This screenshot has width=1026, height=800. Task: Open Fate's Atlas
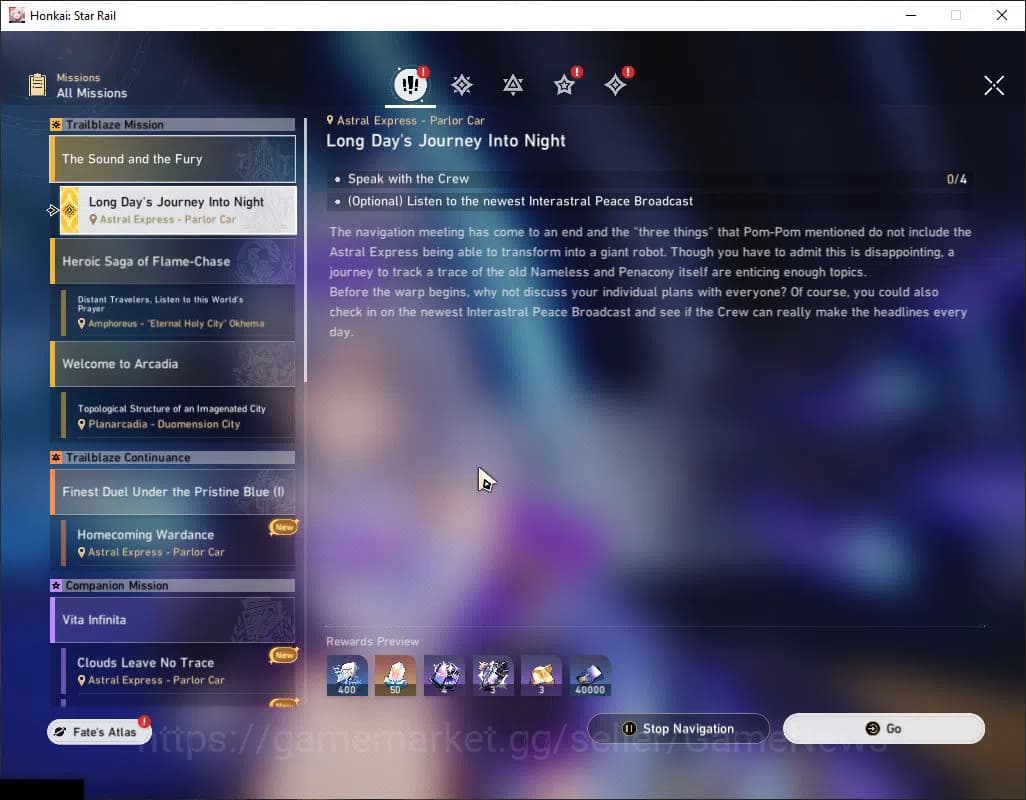pyautogui.click(x=97, y=732)
